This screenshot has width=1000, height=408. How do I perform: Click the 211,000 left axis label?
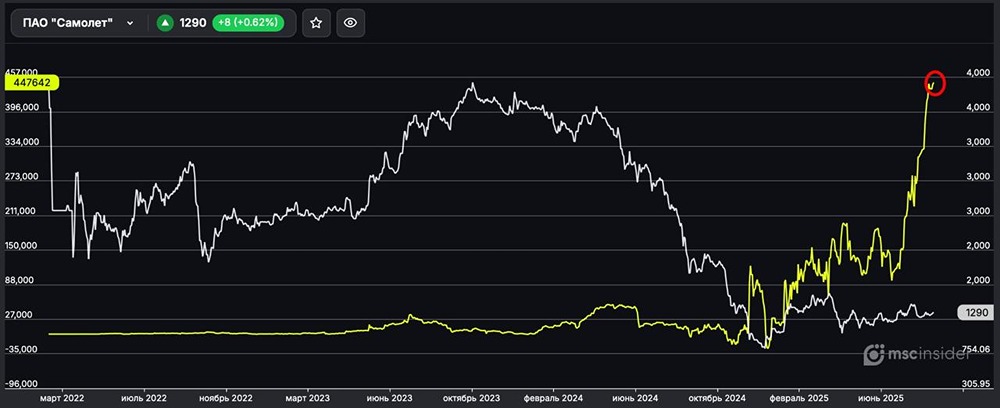click(x=18, y=211)
